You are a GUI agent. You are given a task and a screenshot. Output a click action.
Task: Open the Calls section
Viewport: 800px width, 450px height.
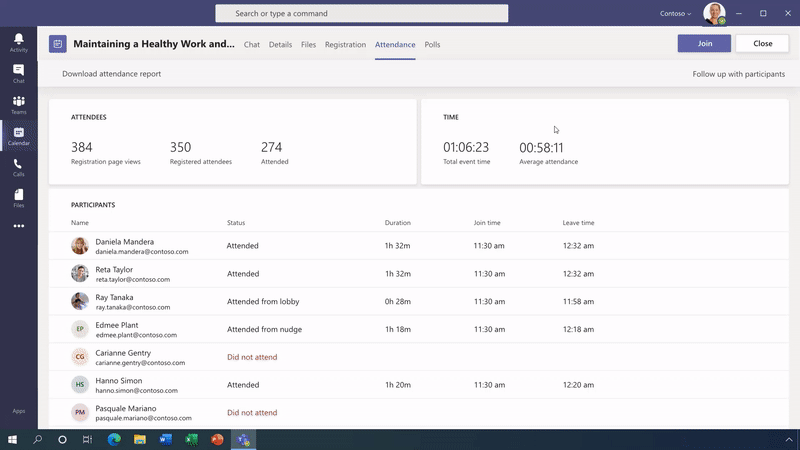18,166
